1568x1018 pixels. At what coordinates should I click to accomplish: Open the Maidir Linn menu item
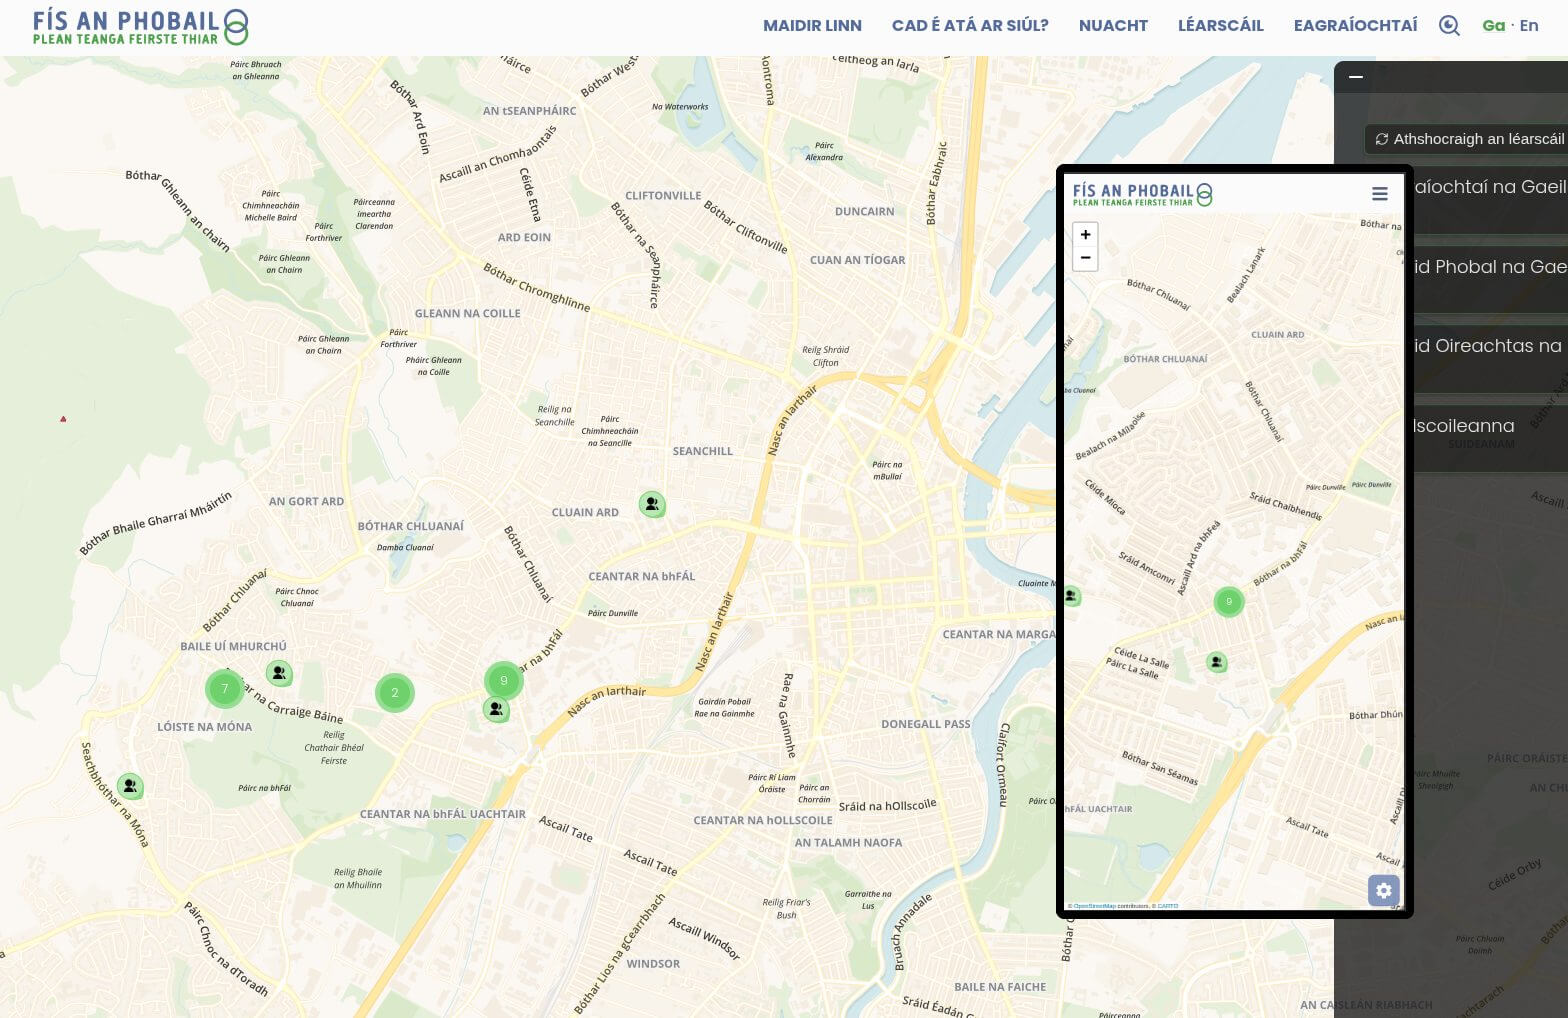tap(812, 26)
